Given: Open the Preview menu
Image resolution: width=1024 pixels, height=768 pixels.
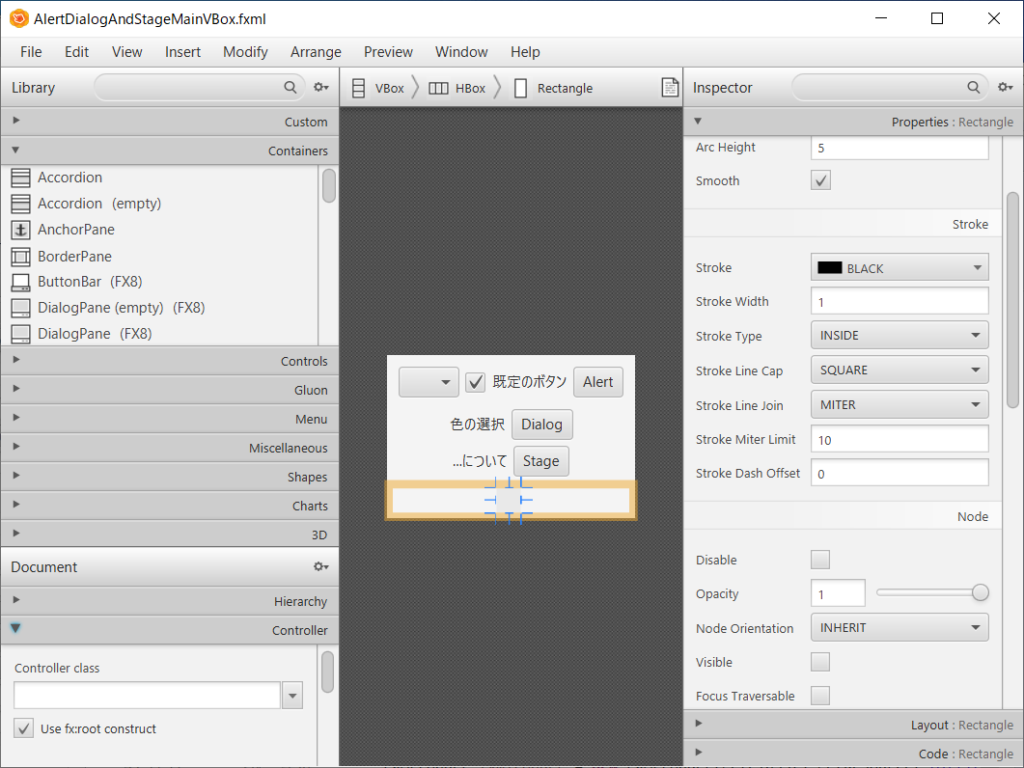Looking at the screenshot, I should coord(388,52).
